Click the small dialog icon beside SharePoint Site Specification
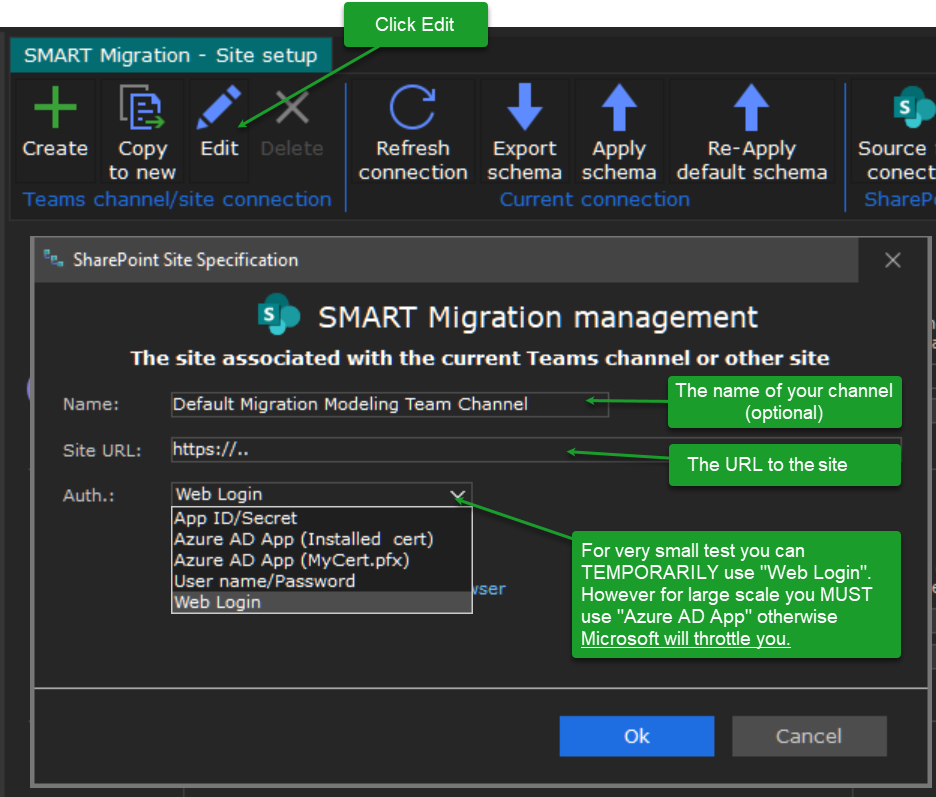936x797 pixels. [54, 259]
